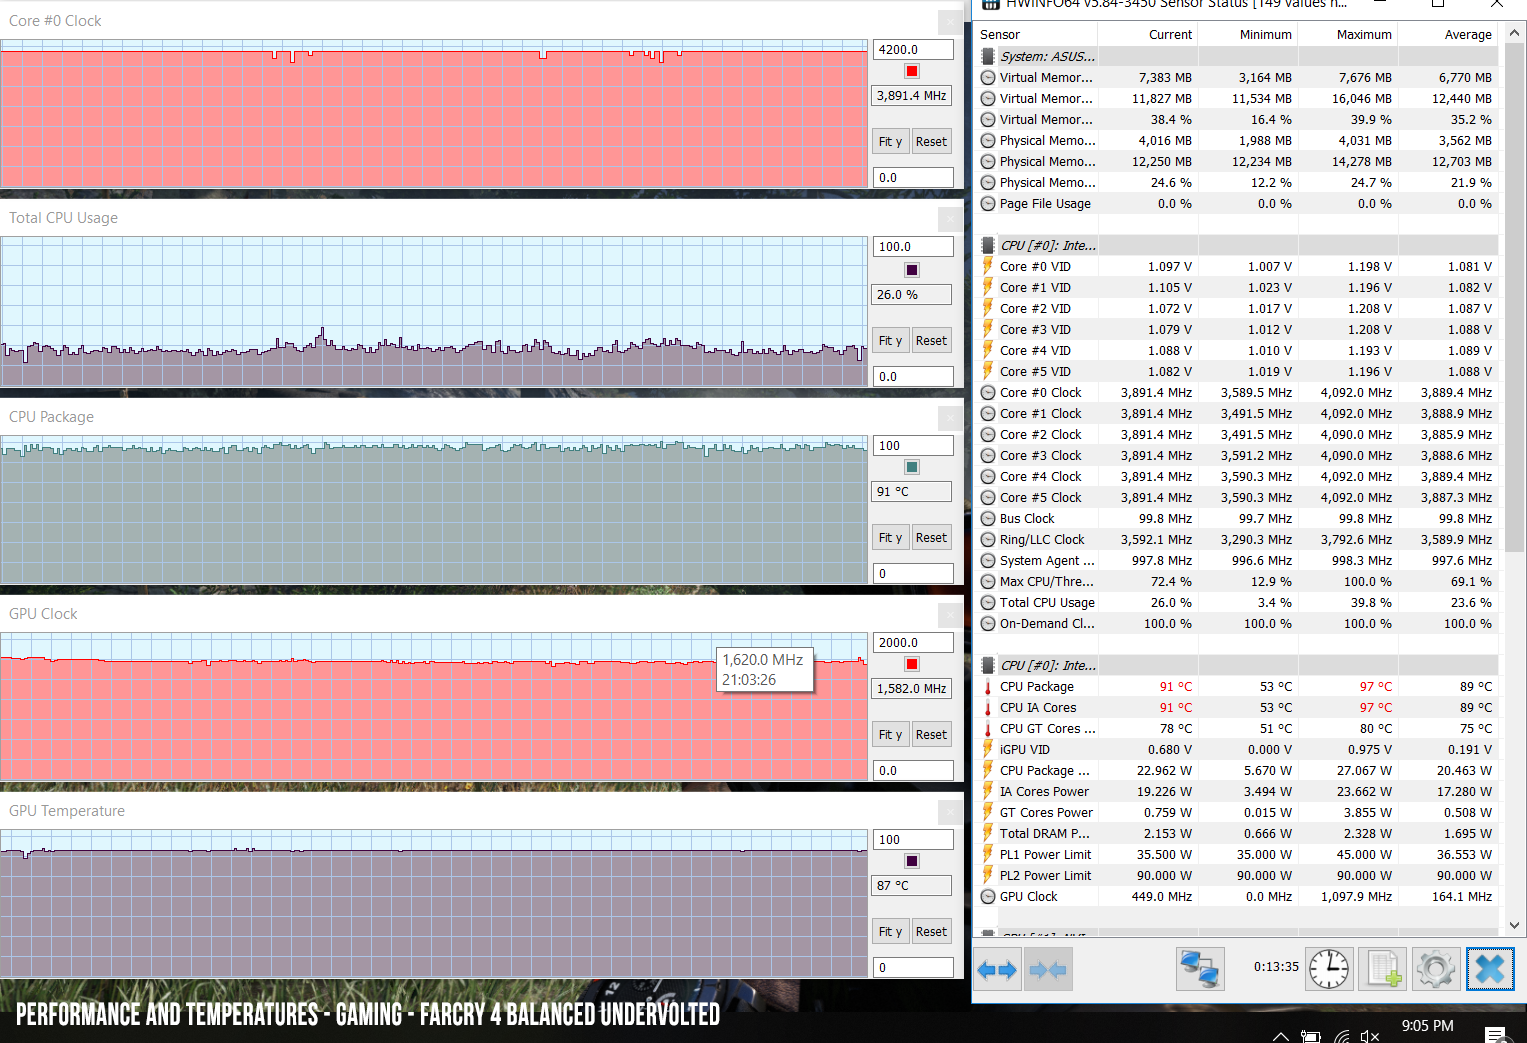This screenshot has height=1043, width=1527.
Task: Select the Page File Usage sensor row
Action: (x=1237, y=204)
